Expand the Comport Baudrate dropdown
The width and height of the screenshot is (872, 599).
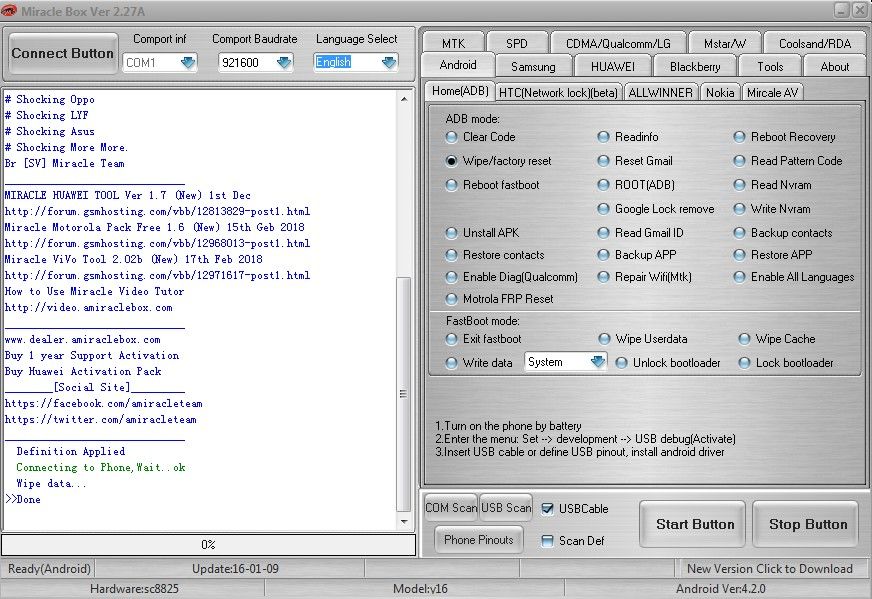283,62
